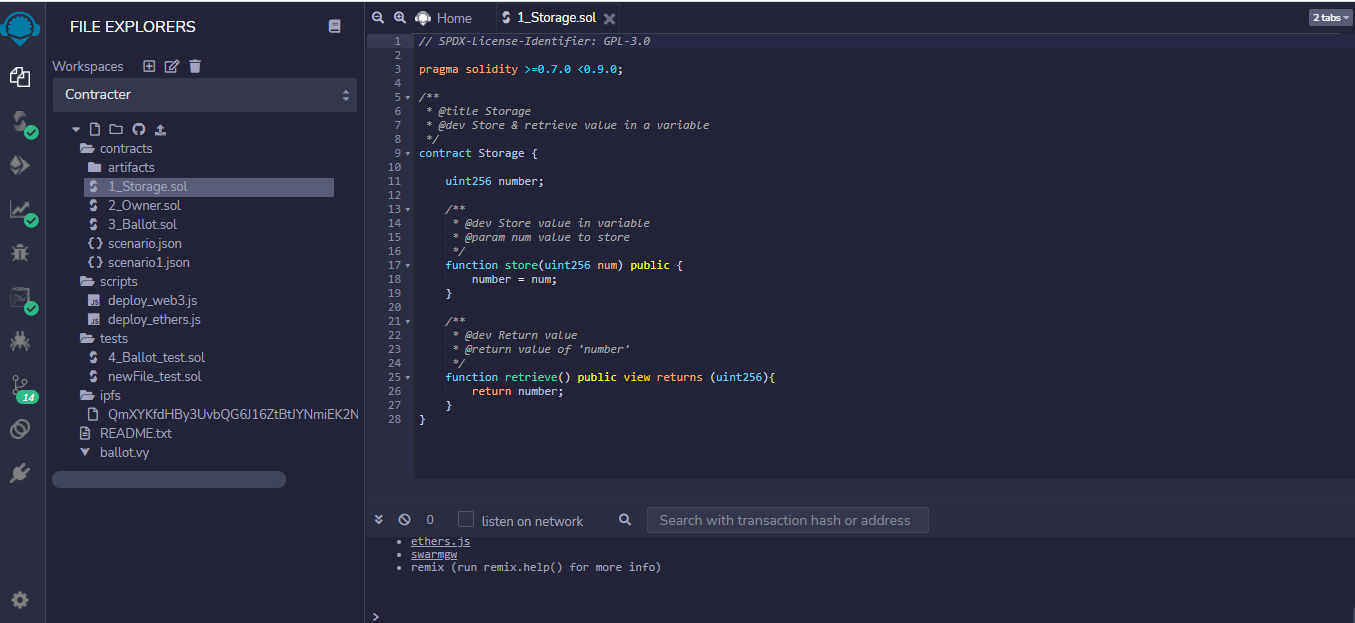Click the terminal search magnifier icon

coord(625,520)
